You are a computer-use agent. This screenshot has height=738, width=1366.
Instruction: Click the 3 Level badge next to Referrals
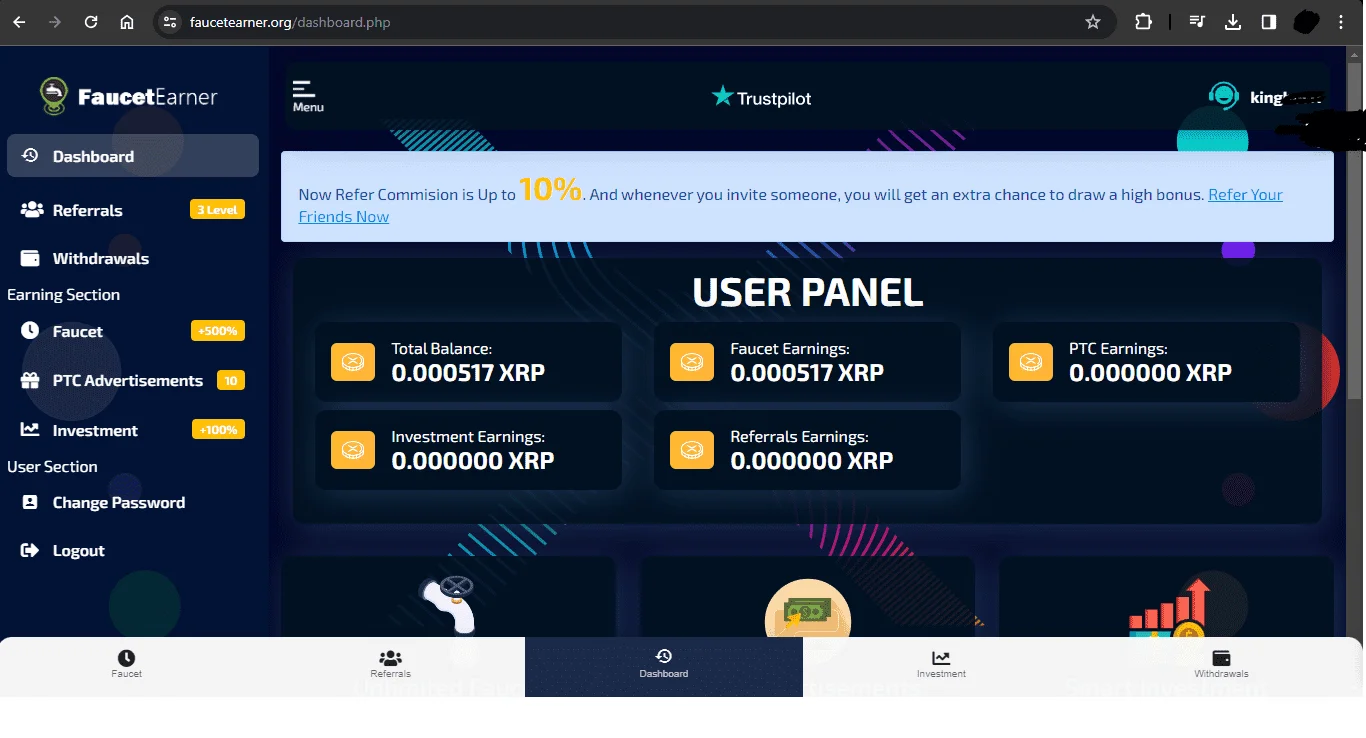pos(217,210)
